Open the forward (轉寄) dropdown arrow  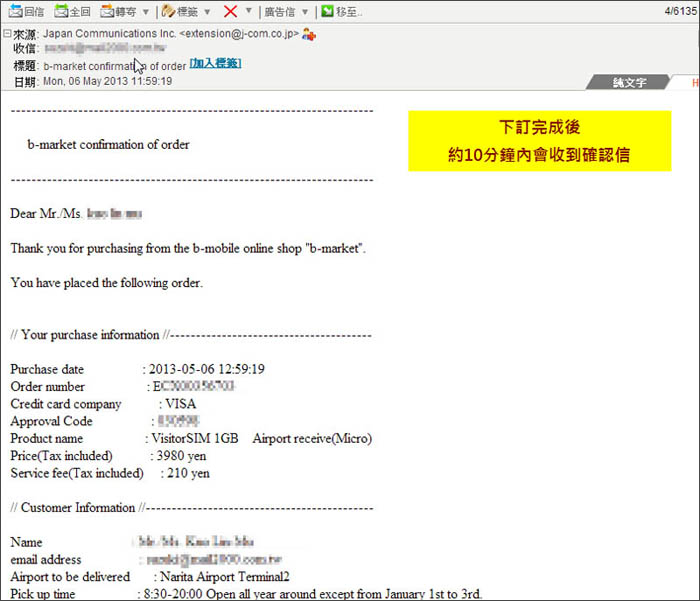(146, 12)
